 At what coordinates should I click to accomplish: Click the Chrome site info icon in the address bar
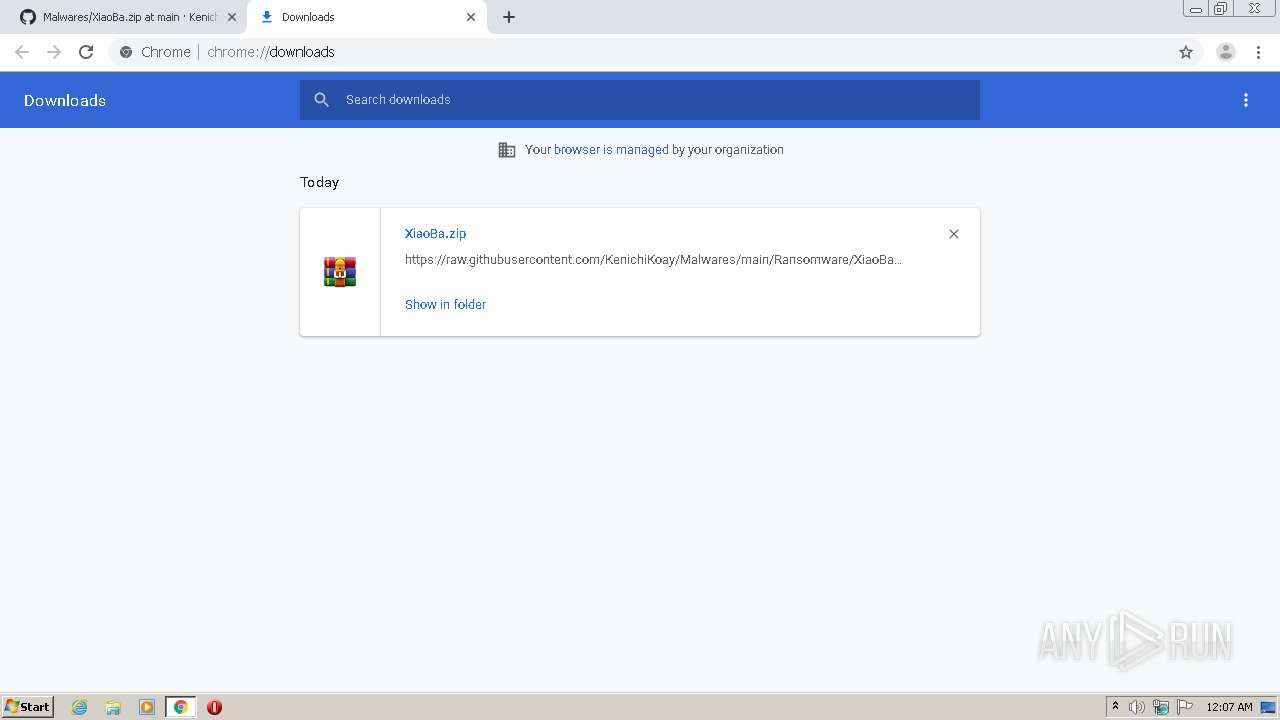(x=126, y=52)
